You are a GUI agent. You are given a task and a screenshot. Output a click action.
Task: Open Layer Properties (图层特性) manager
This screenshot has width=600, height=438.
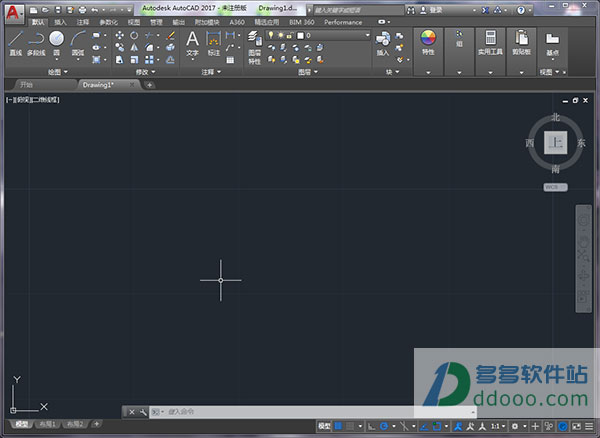pos(254,47)
